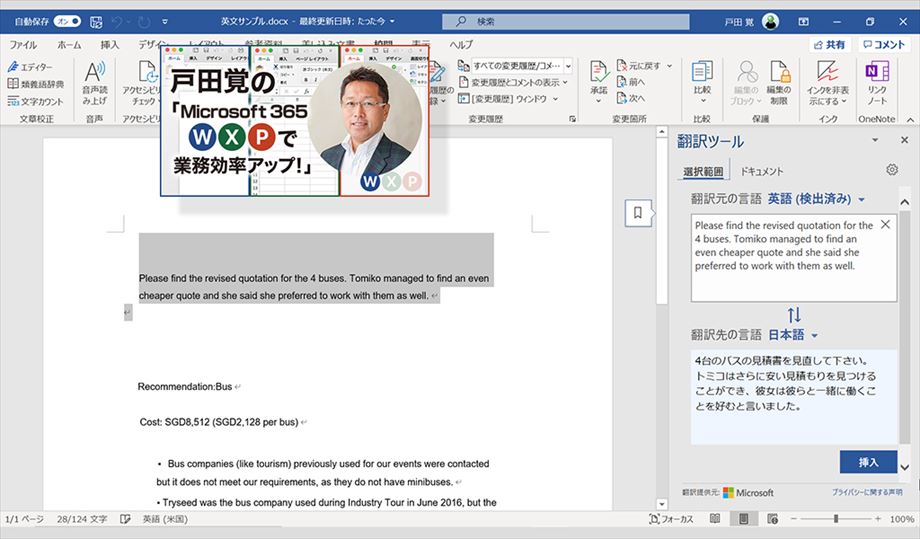The height and width of the screenshot is (539, 920).
Task: Open translator settings gear
Action: click(892, 170)
